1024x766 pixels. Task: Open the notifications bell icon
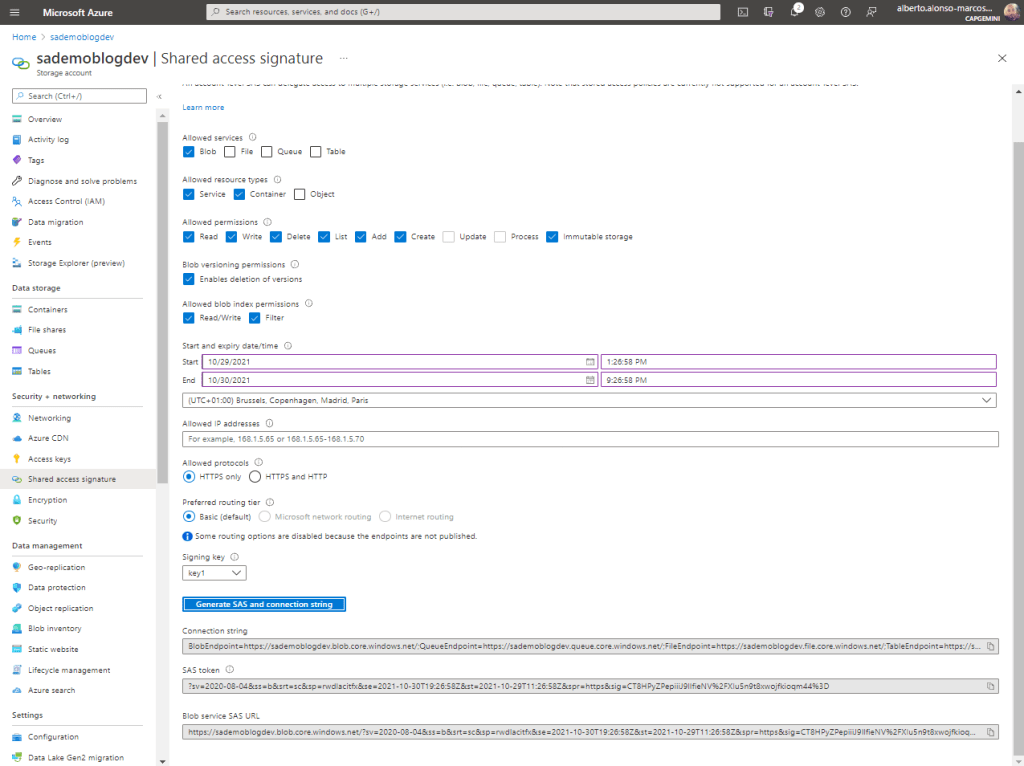tap(795, 12)
